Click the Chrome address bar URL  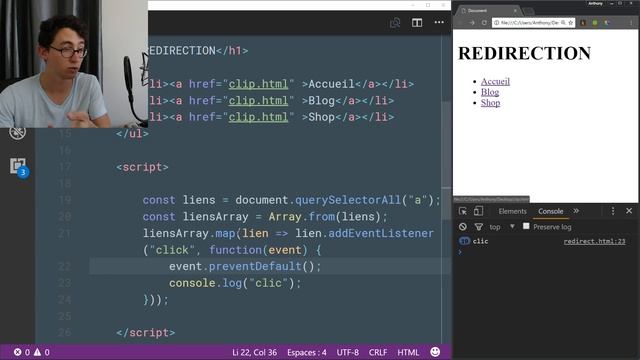point(529,23)
